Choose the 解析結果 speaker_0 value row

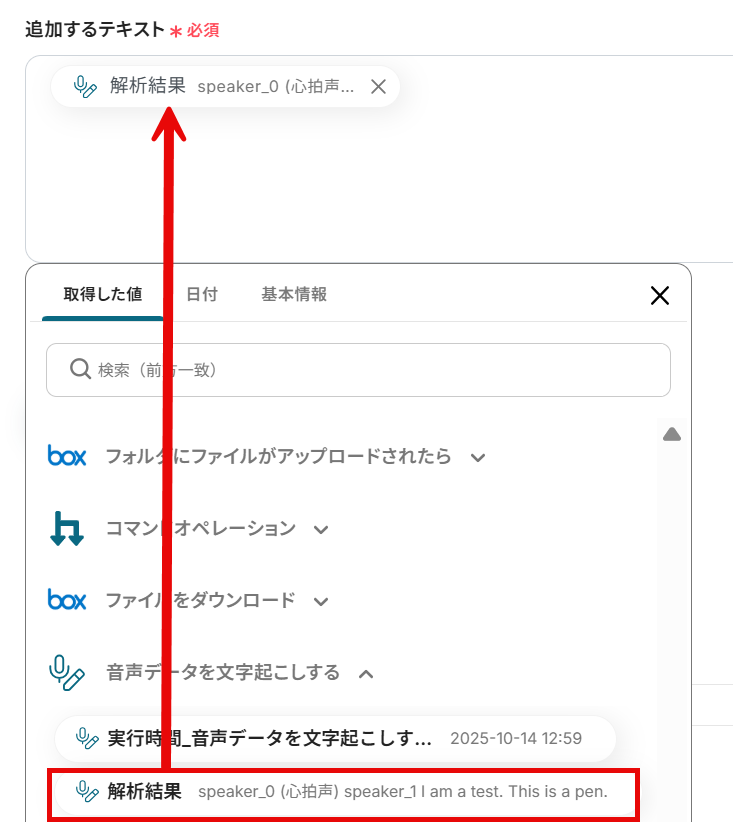click(343, 792)
